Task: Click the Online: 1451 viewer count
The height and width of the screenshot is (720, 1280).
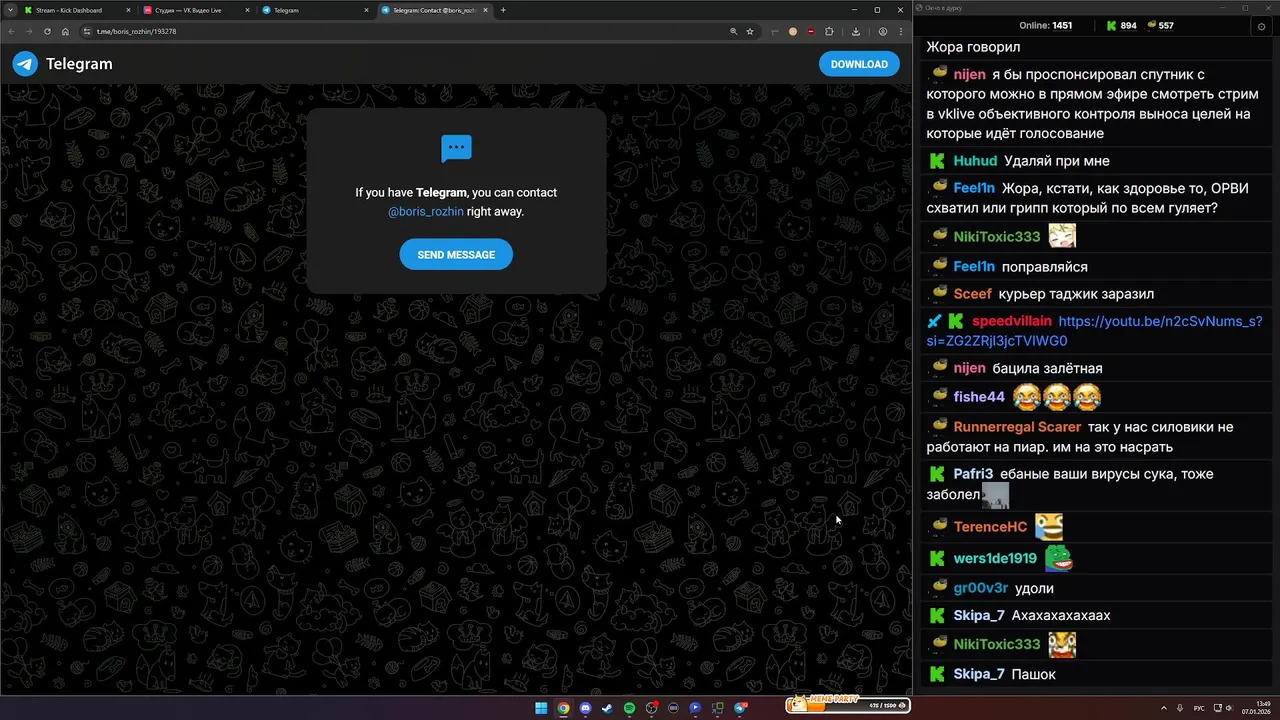Action: tap(1046, 26)
